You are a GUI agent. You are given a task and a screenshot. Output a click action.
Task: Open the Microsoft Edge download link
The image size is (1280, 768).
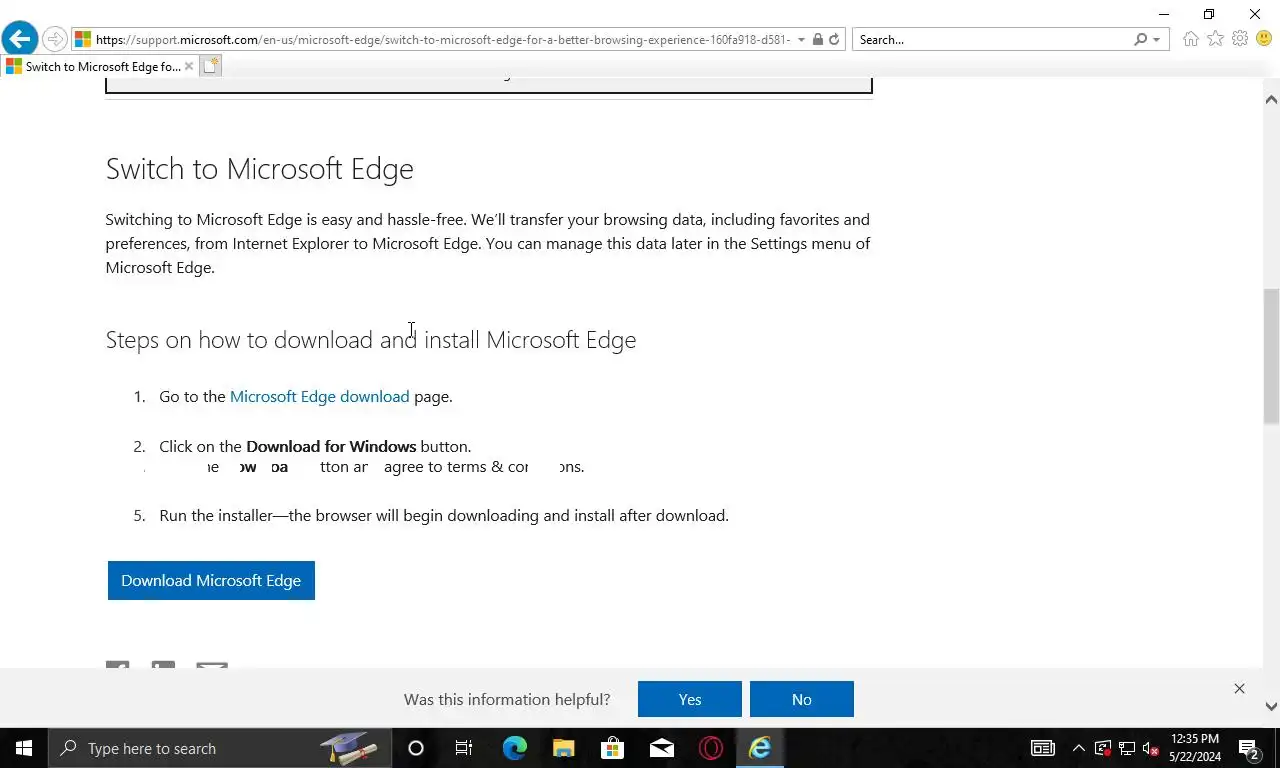[319, 396]
